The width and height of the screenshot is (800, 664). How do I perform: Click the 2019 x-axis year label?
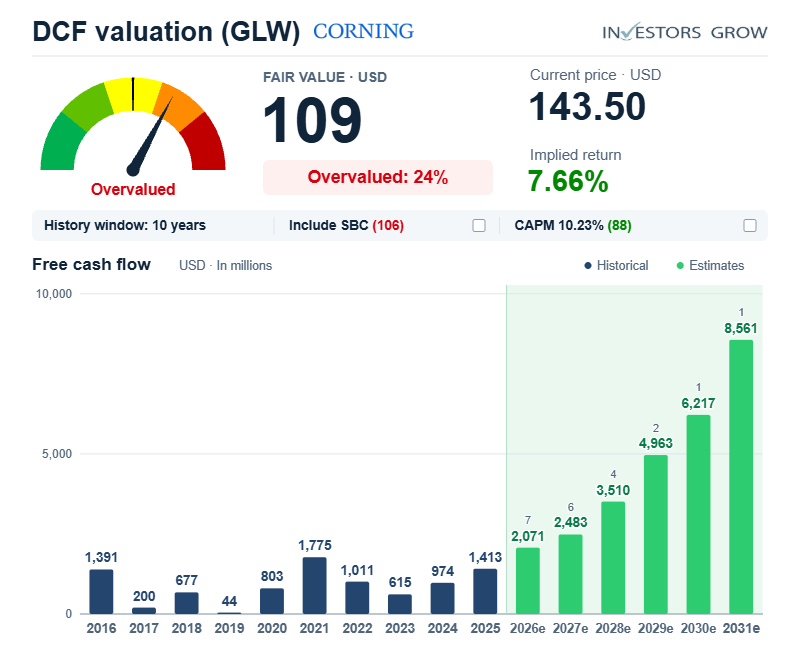pos(229,628)
